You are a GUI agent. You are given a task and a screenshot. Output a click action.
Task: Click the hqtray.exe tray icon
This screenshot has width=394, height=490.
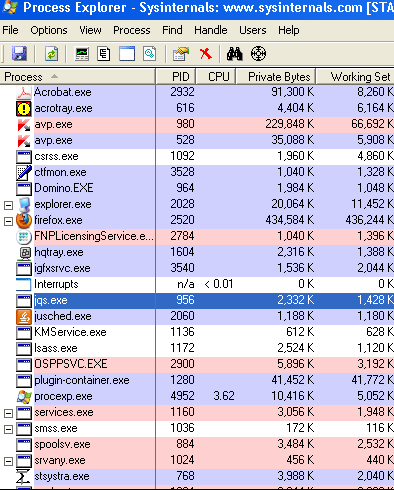[25, 252]
